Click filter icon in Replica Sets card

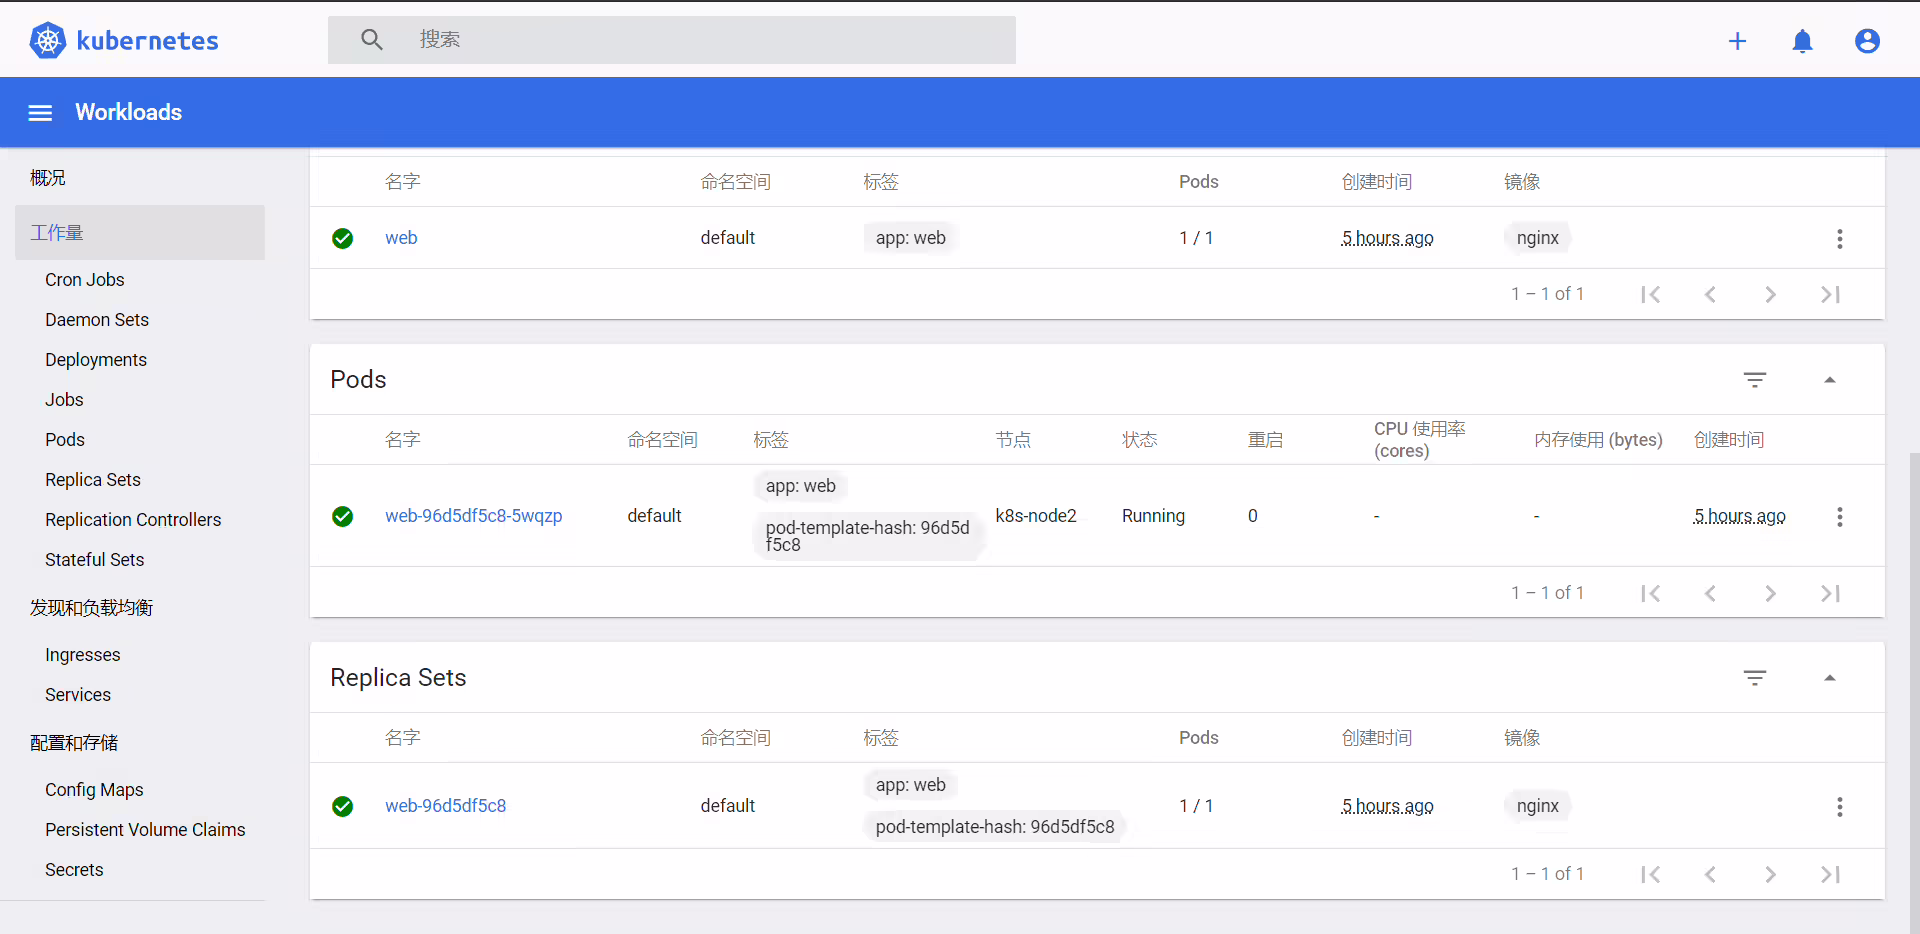click(x=1754, y=678)
